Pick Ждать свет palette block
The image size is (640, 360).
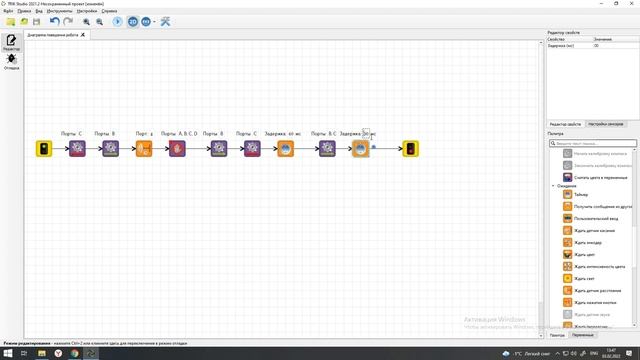579,279
